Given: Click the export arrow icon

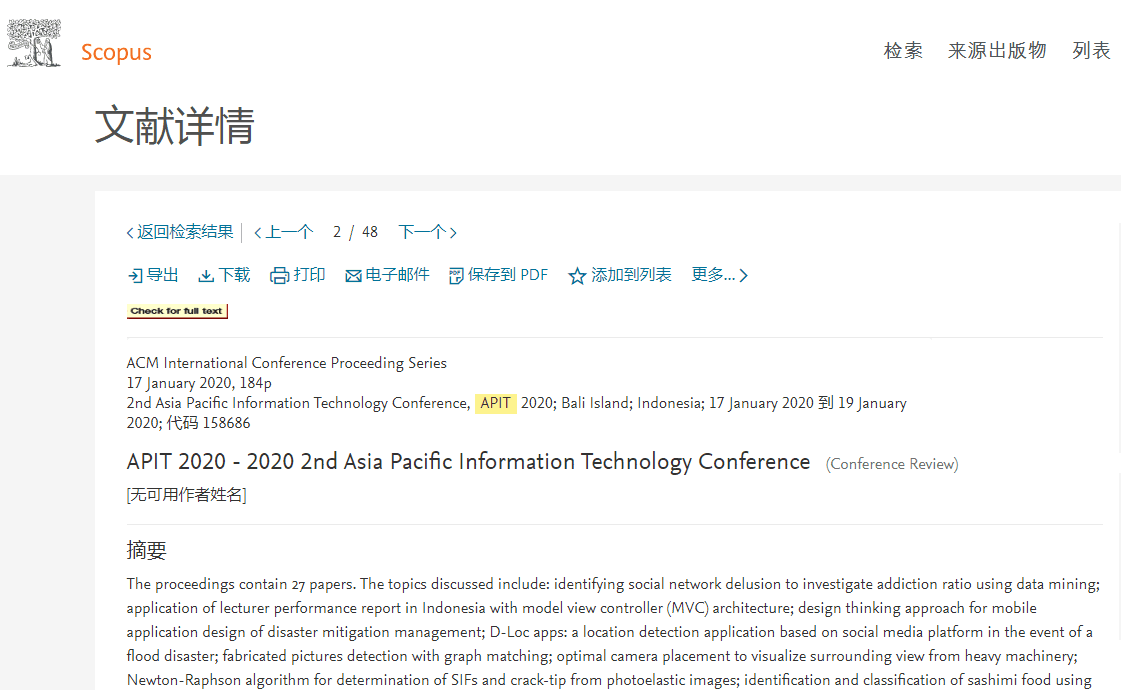Looking at the screenshot, I should tap(135, 276).
